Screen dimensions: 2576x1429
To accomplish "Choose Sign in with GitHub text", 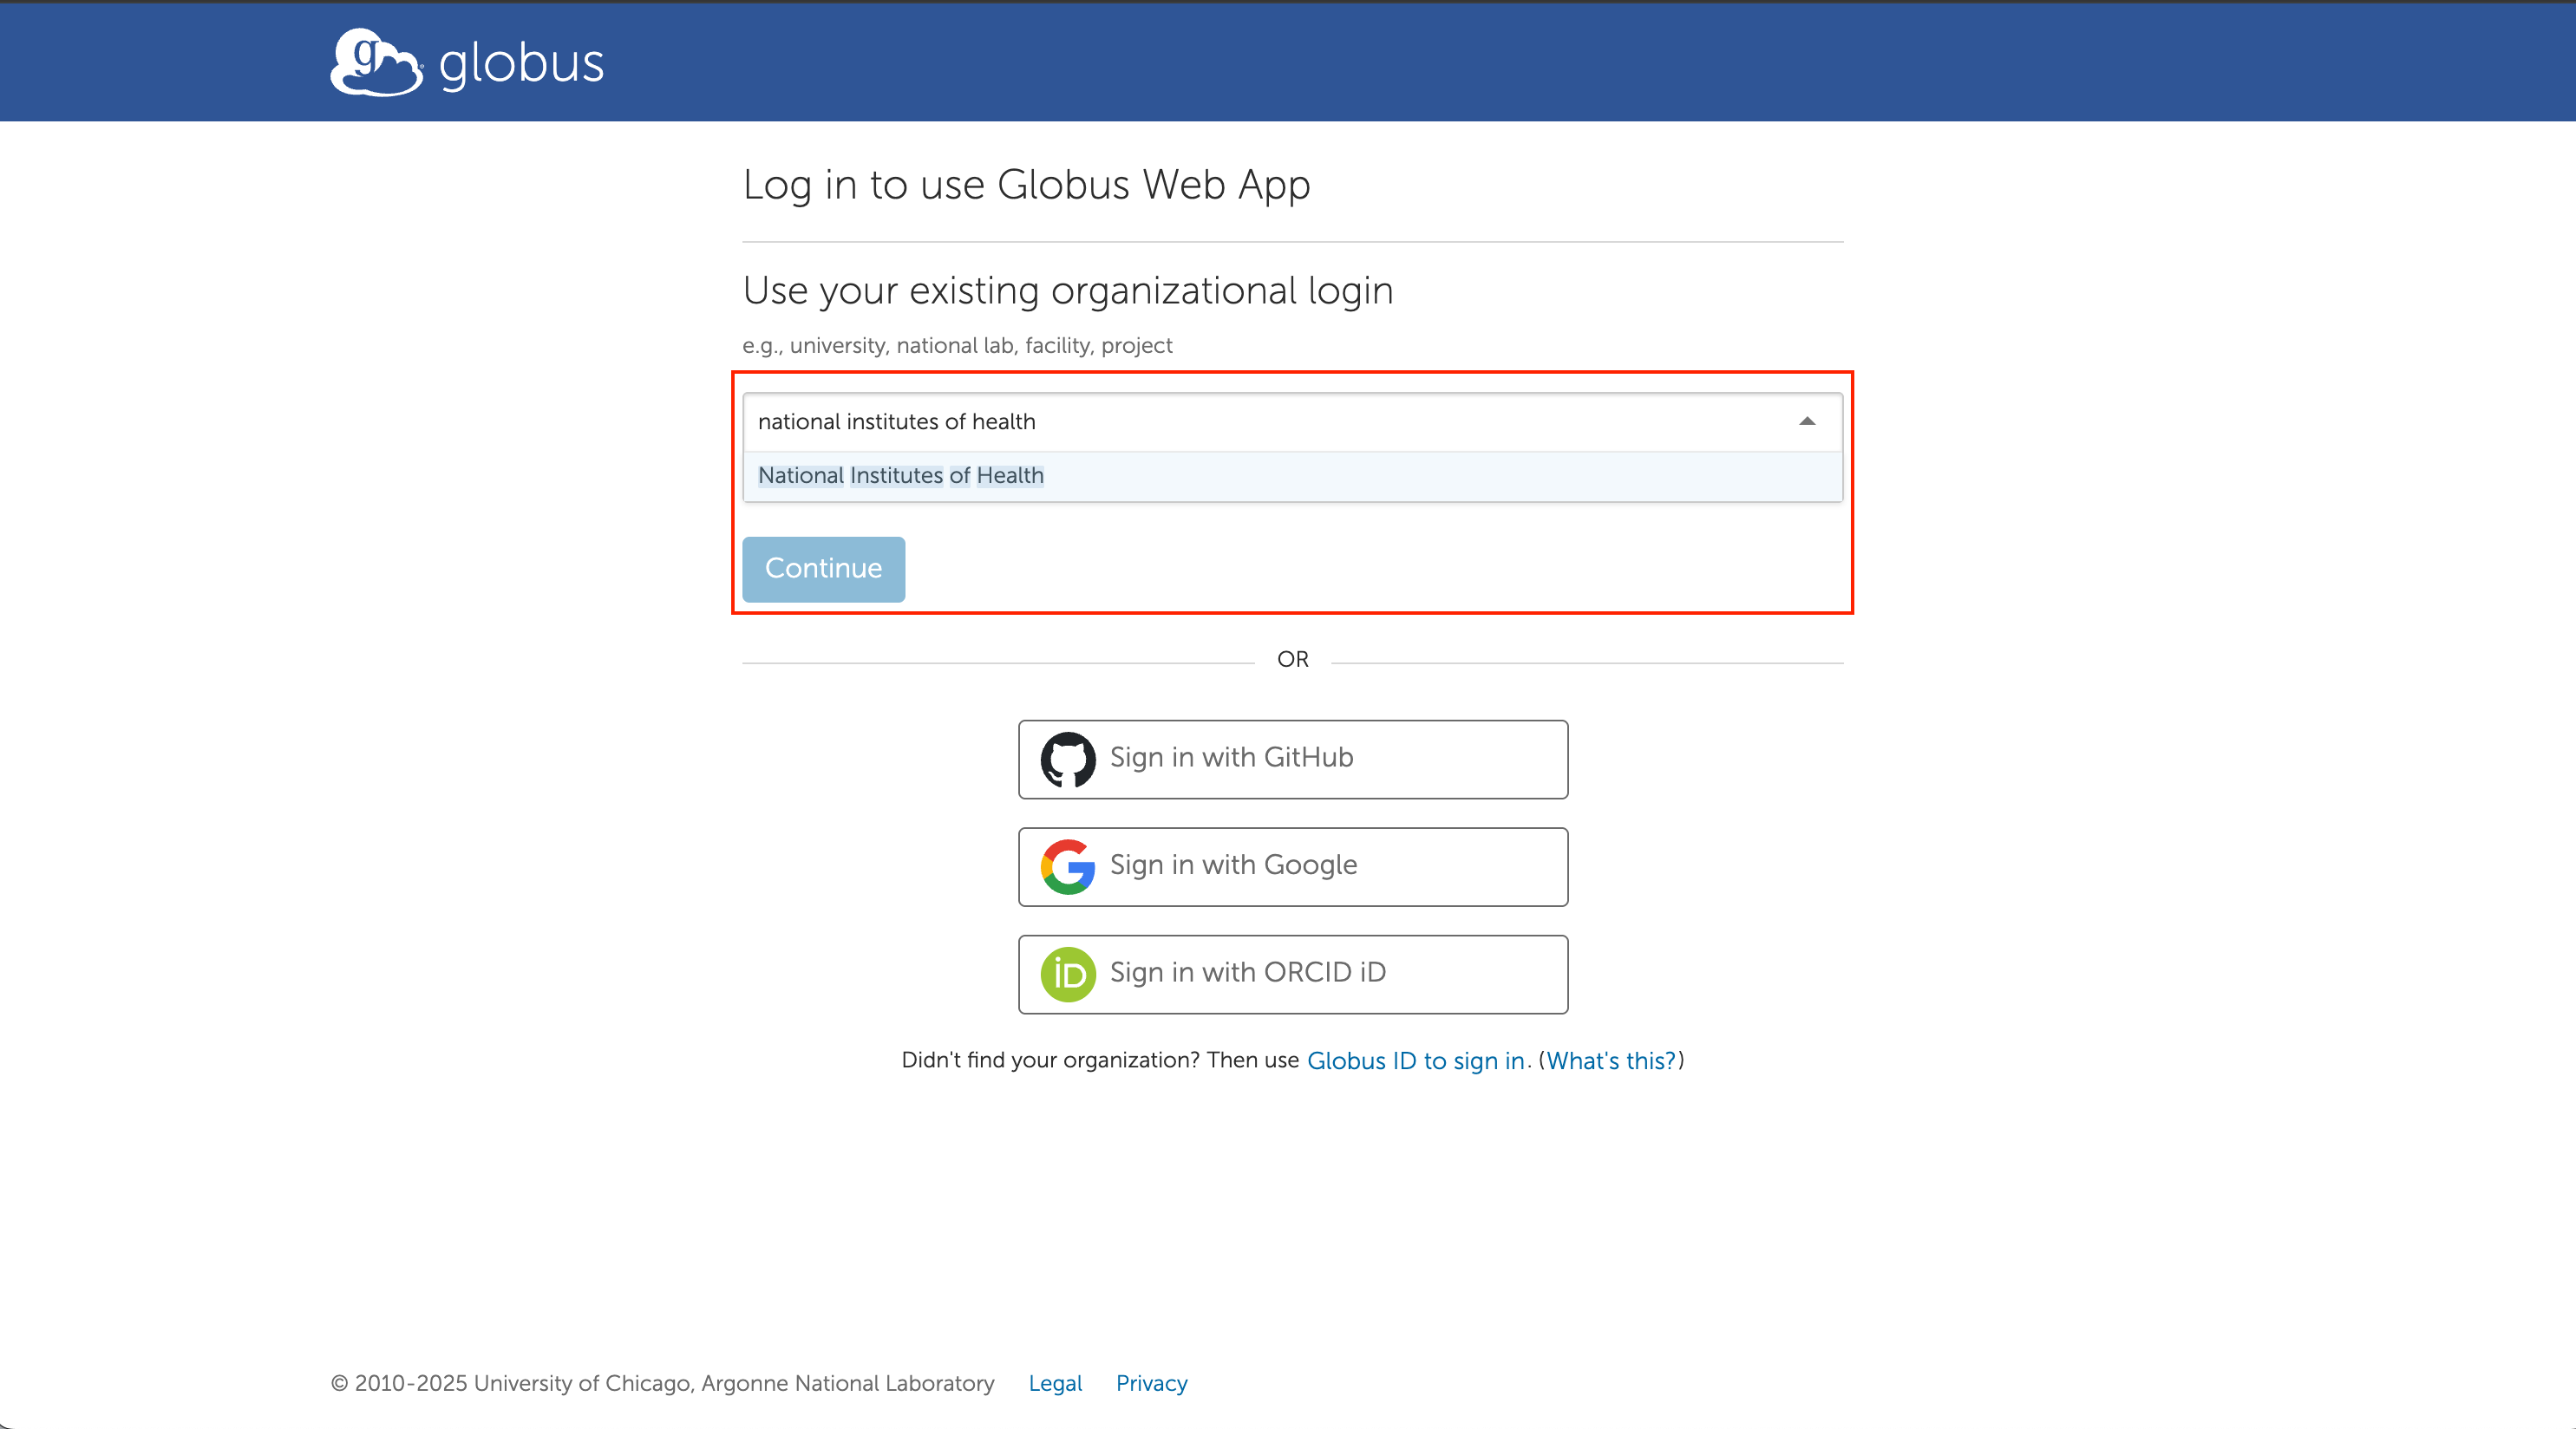I will [x=1231, y=758].
